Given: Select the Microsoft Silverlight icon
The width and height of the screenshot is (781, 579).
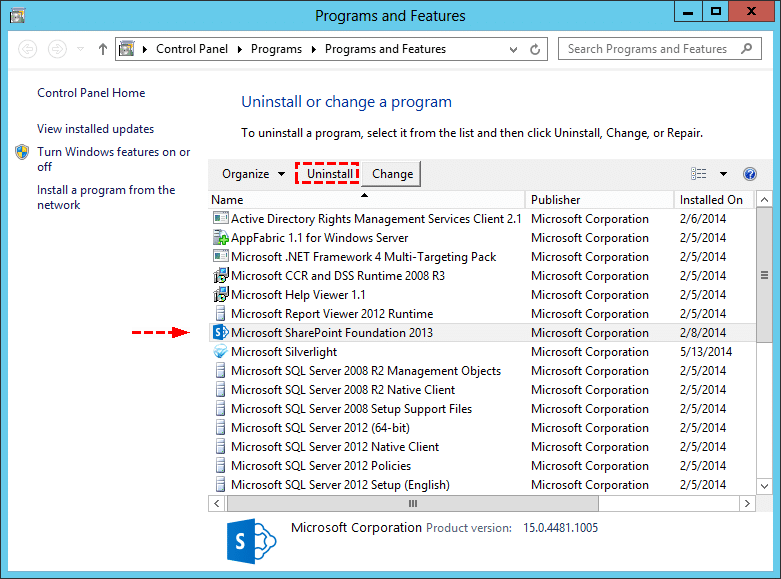Looking at the screenshot, I should point(221,351).
